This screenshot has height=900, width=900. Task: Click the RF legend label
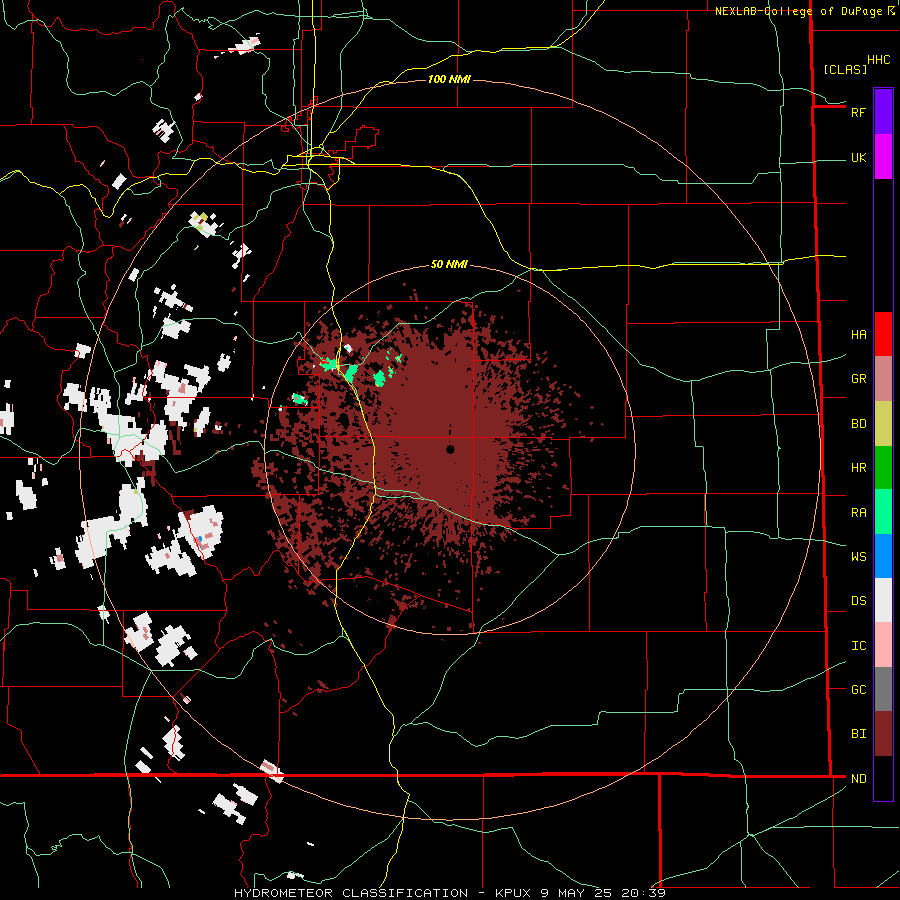pyautogui.click(x=858, y=112)
